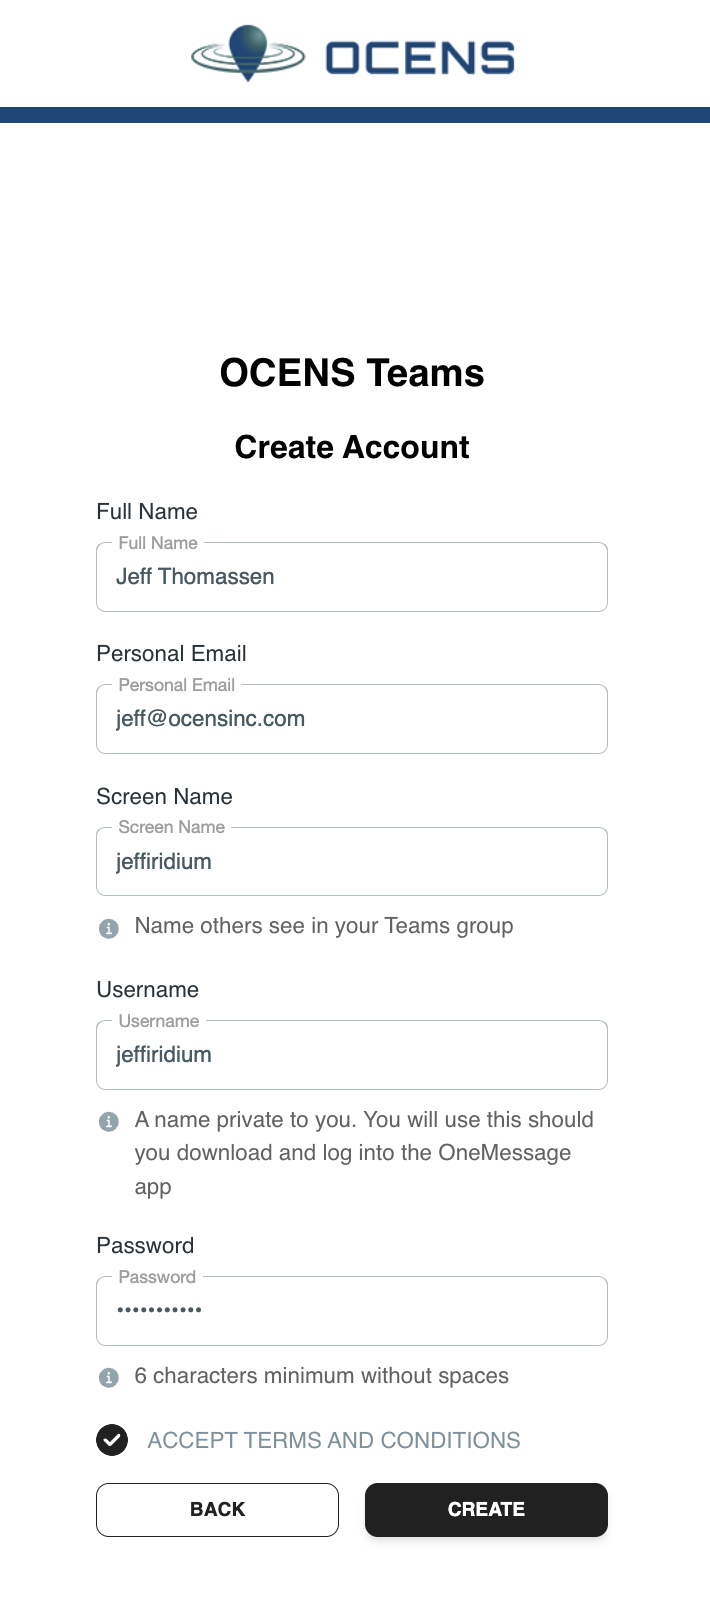Viewport: 710px width, 1604px height.
Task: Click the Username input field
Action: tap(352, 1055)
